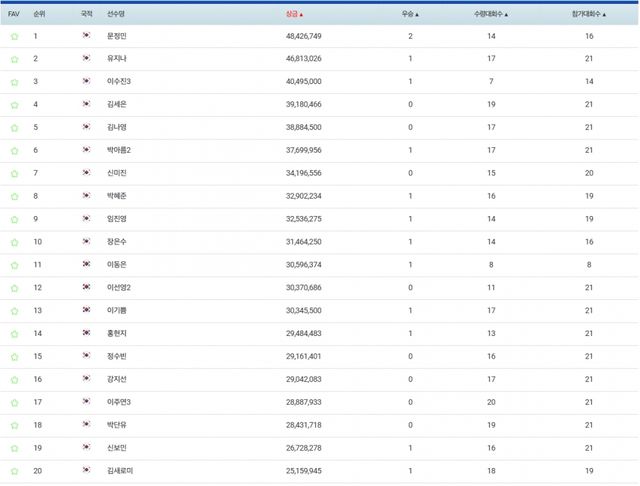The image size is (640, 486).
Task: Click the favorite star for 유지나
Action: tap(14, 59)
